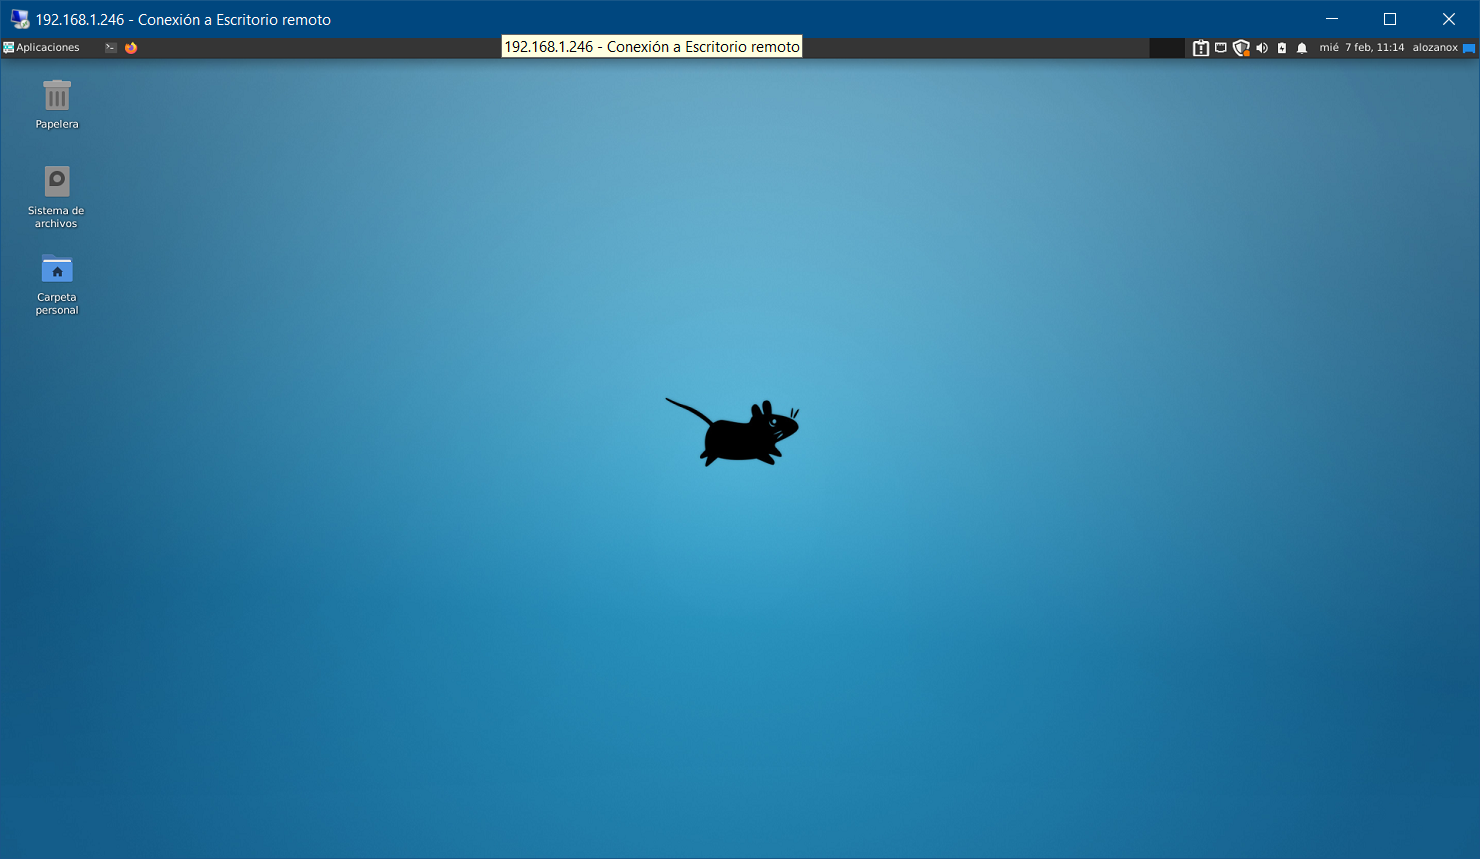Click the Remote Desktop window title icon
The width and height of the screenshot is (1480, 859).
pyautogui.click(x=19, y=19)
